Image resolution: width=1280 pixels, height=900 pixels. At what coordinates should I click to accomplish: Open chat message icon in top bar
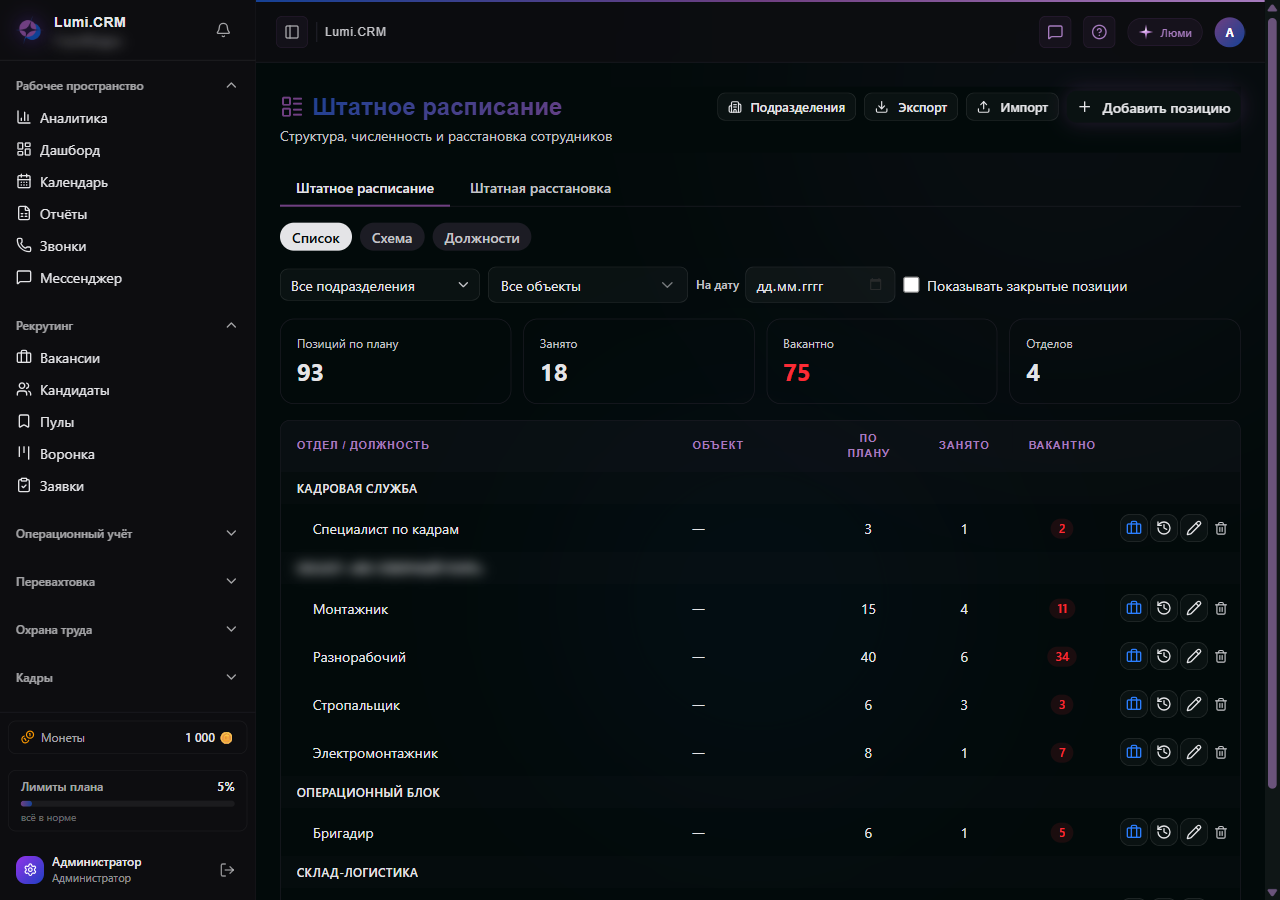point(1055,32)
